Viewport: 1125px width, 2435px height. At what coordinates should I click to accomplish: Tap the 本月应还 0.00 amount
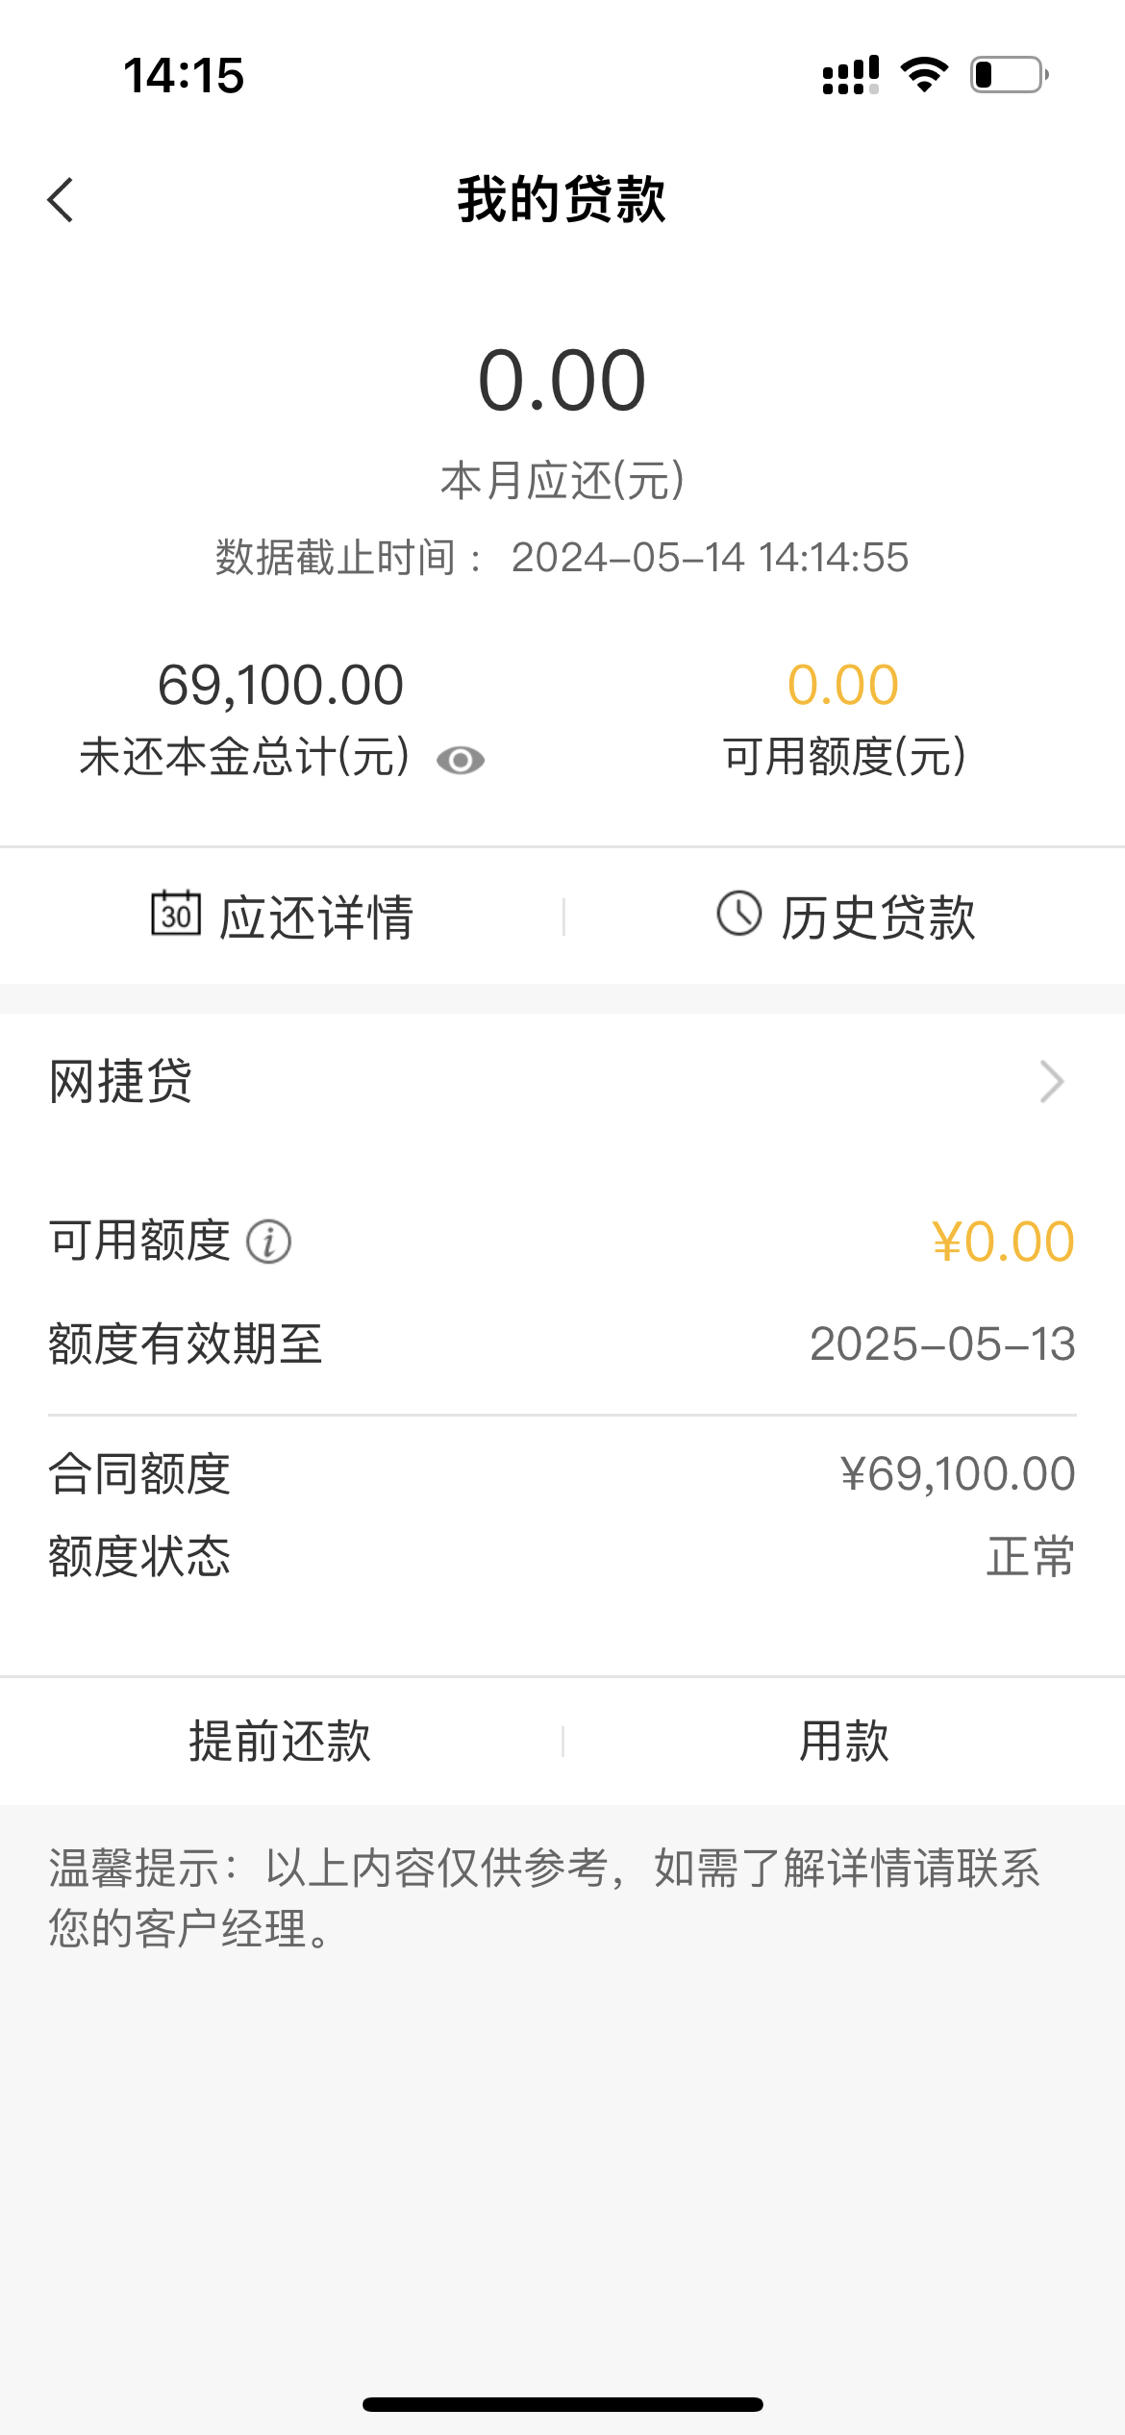click(x=562, y=381)
